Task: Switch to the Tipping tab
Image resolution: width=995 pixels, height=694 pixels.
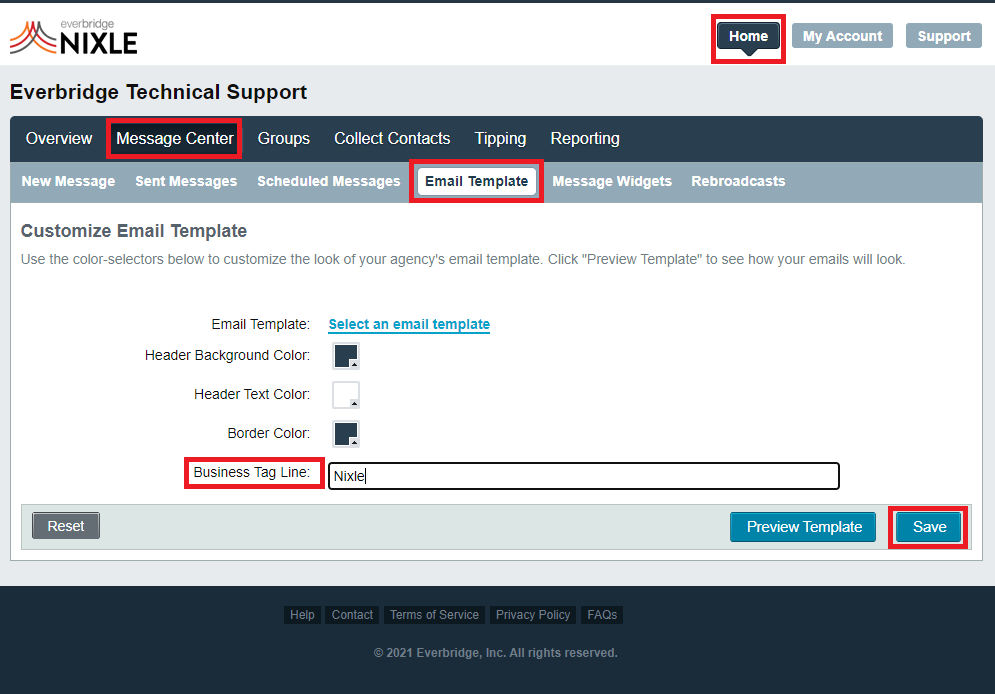Action: click(x=500, y=138)
